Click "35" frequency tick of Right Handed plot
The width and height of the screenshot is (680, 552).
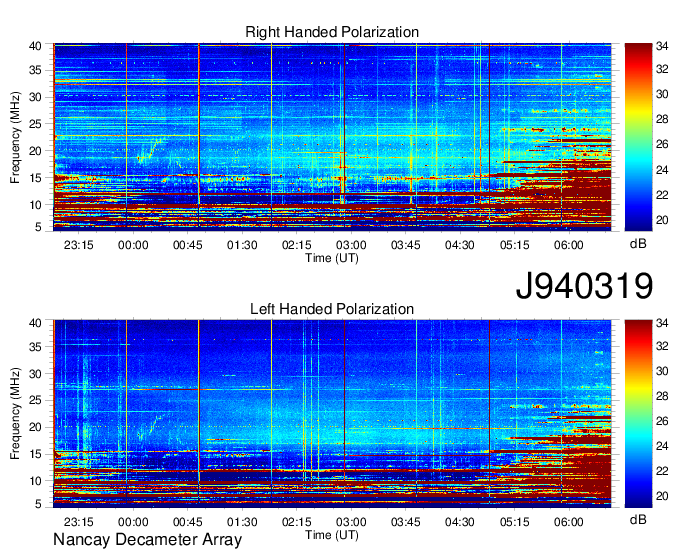35,70
